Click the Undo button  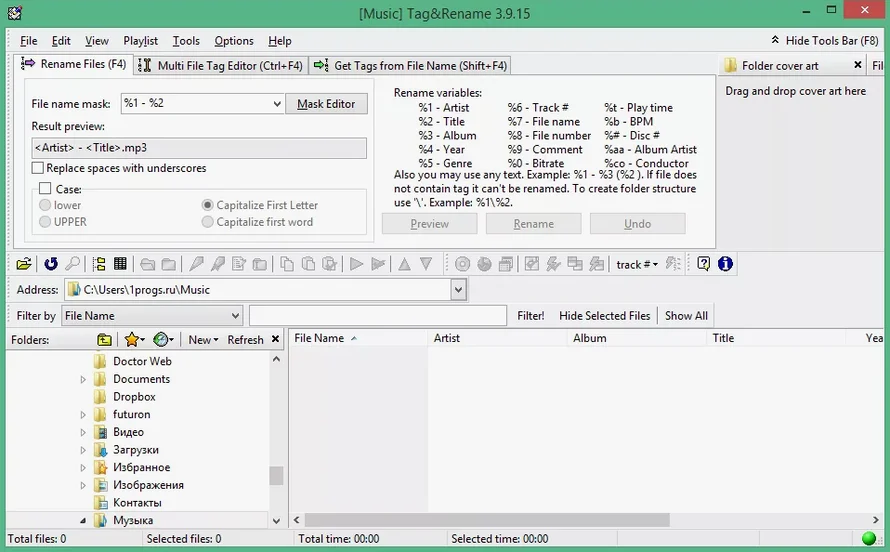pos(637,224)
